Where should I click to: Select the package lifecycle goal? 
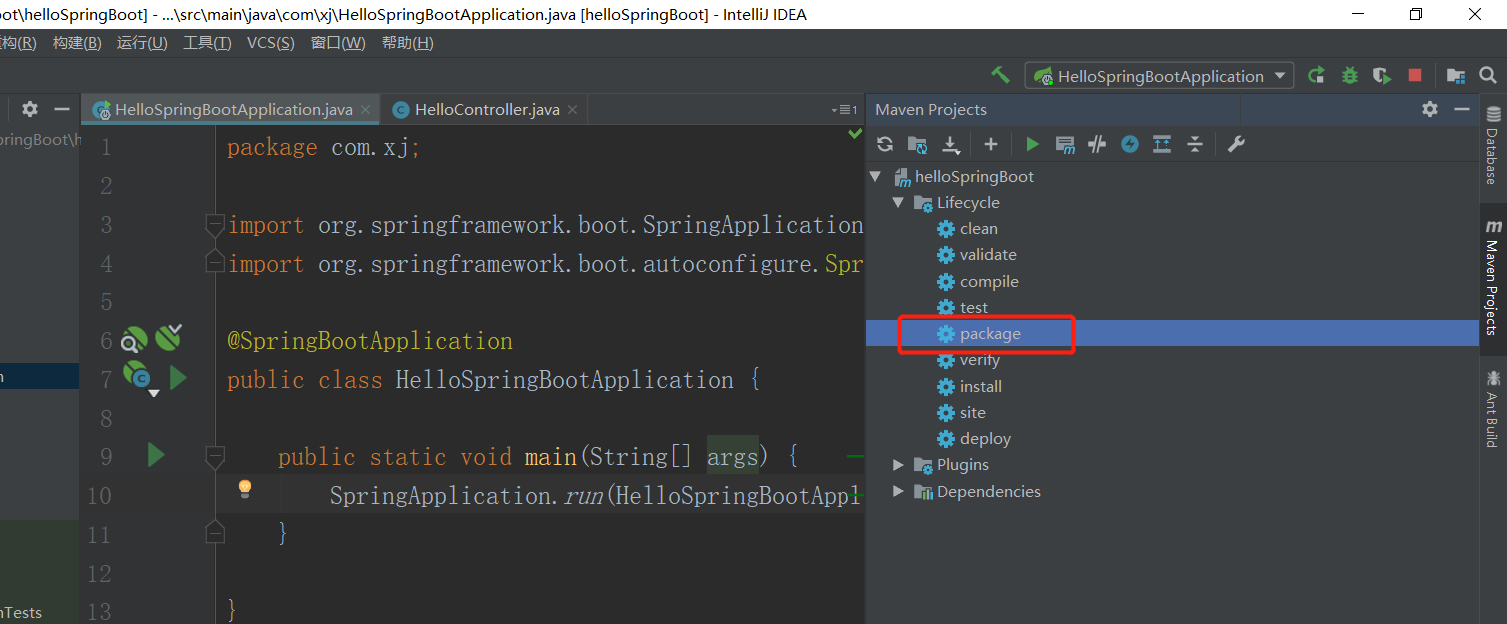pyautogui.click(x=990, y=334)
